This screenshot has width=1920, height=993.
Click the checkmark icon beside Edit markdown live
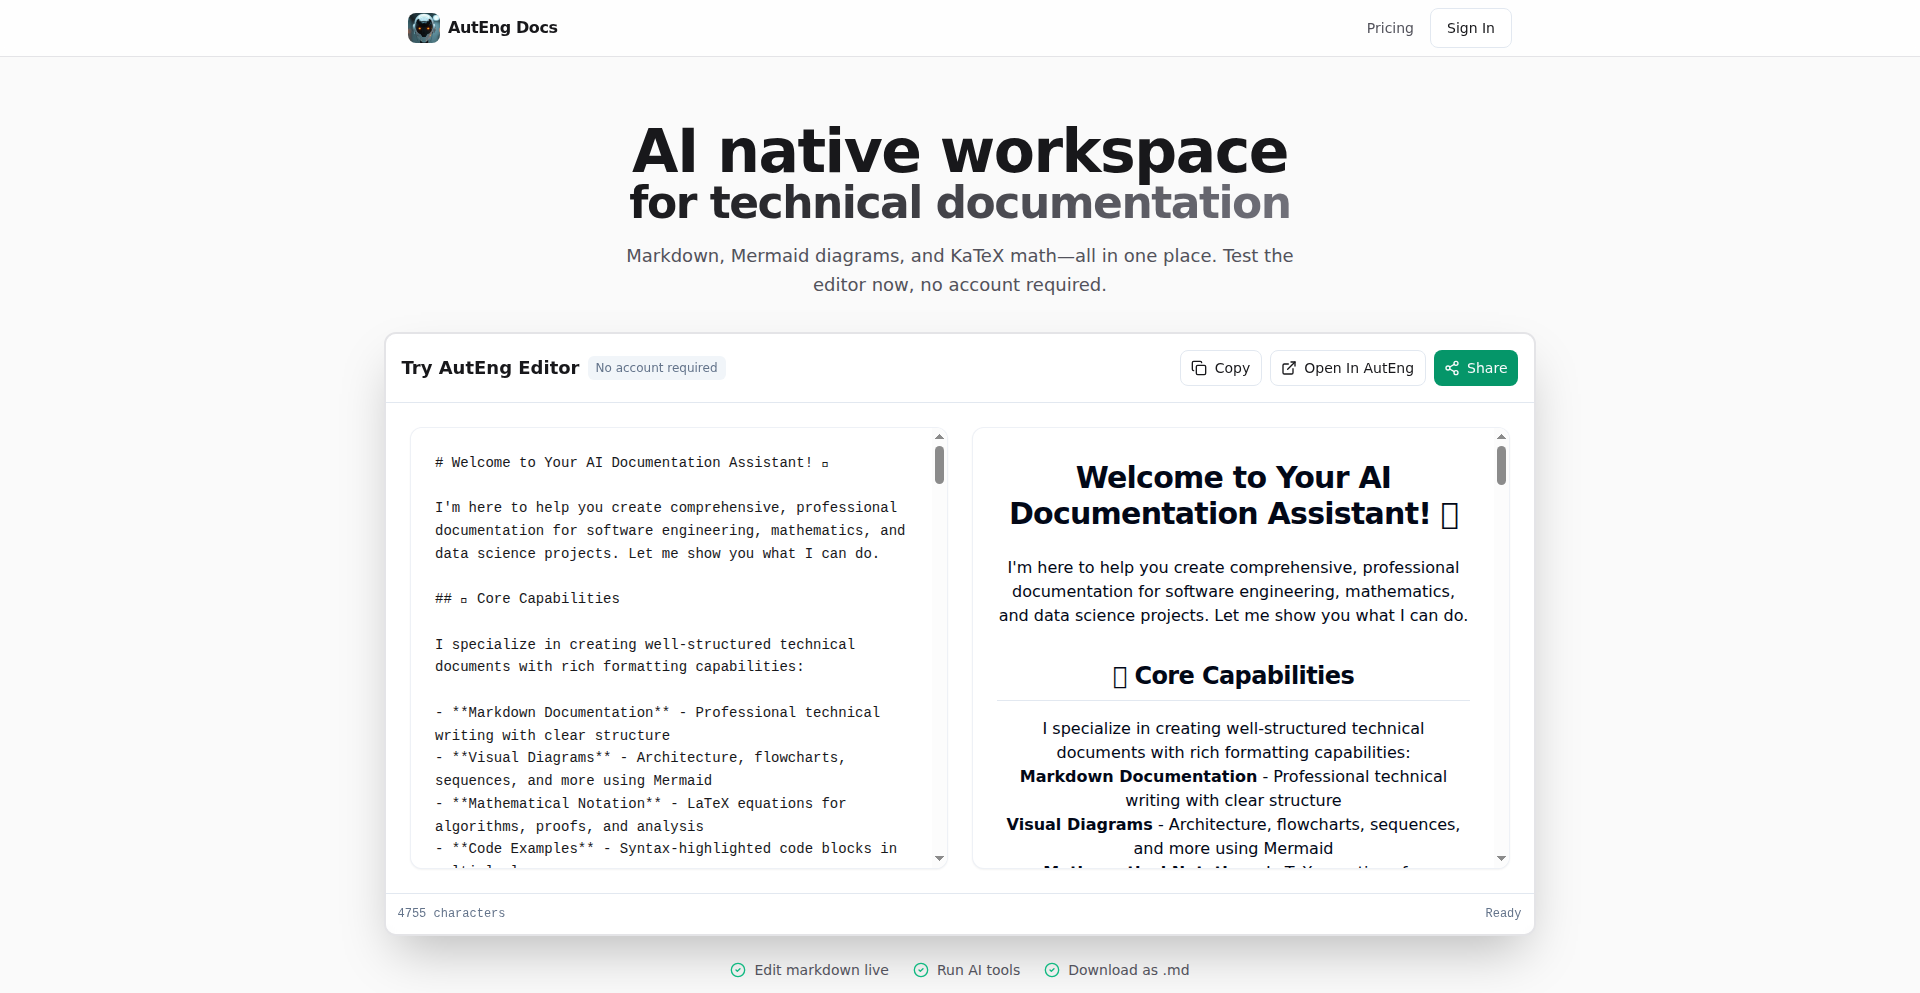tap(738, 970)
